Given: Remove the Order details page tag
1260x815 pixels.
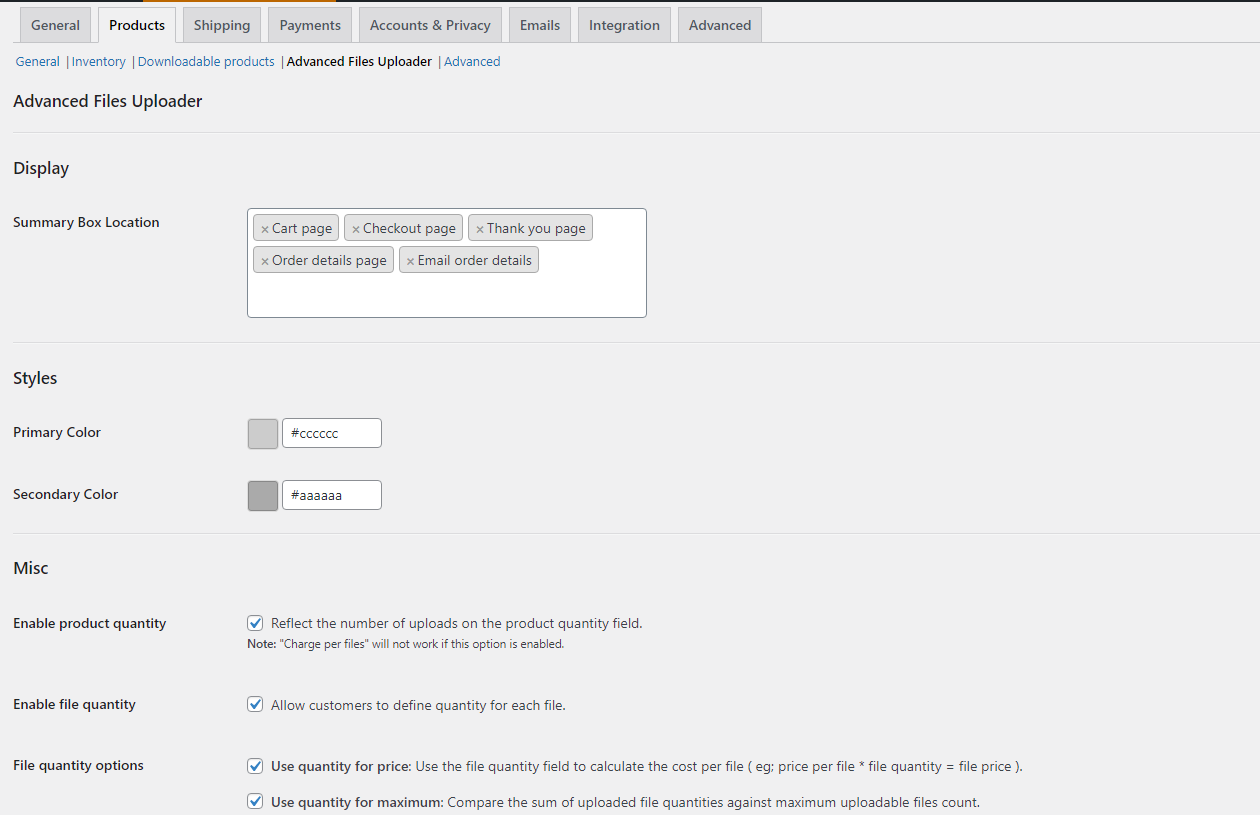Looking at the screenshot, I should click(264, 261).
